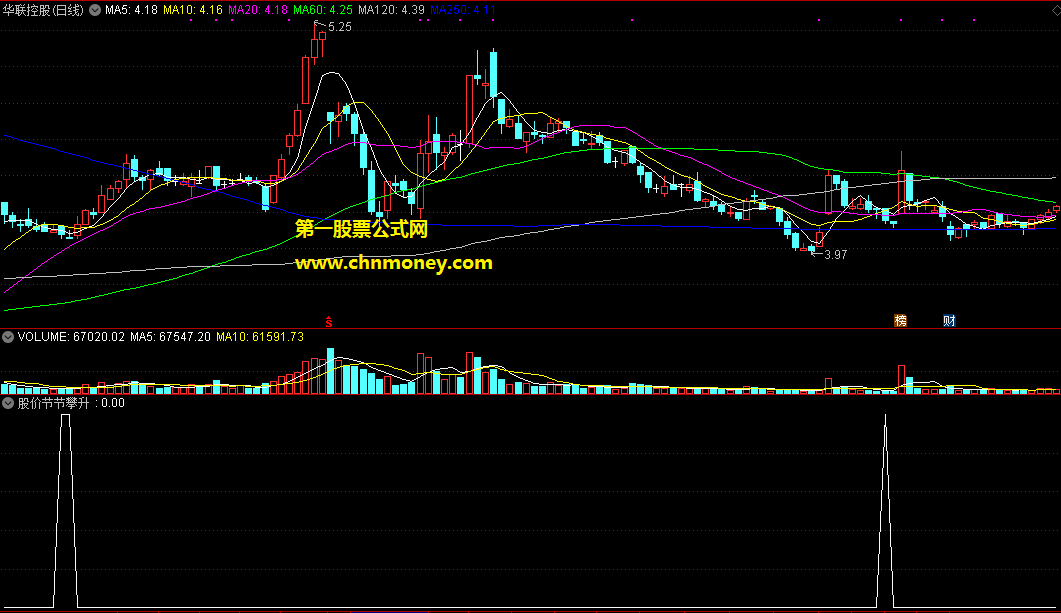
Task: Click the 股价节节攀升 : 0.00 indicator label
Action: point(71,403)
